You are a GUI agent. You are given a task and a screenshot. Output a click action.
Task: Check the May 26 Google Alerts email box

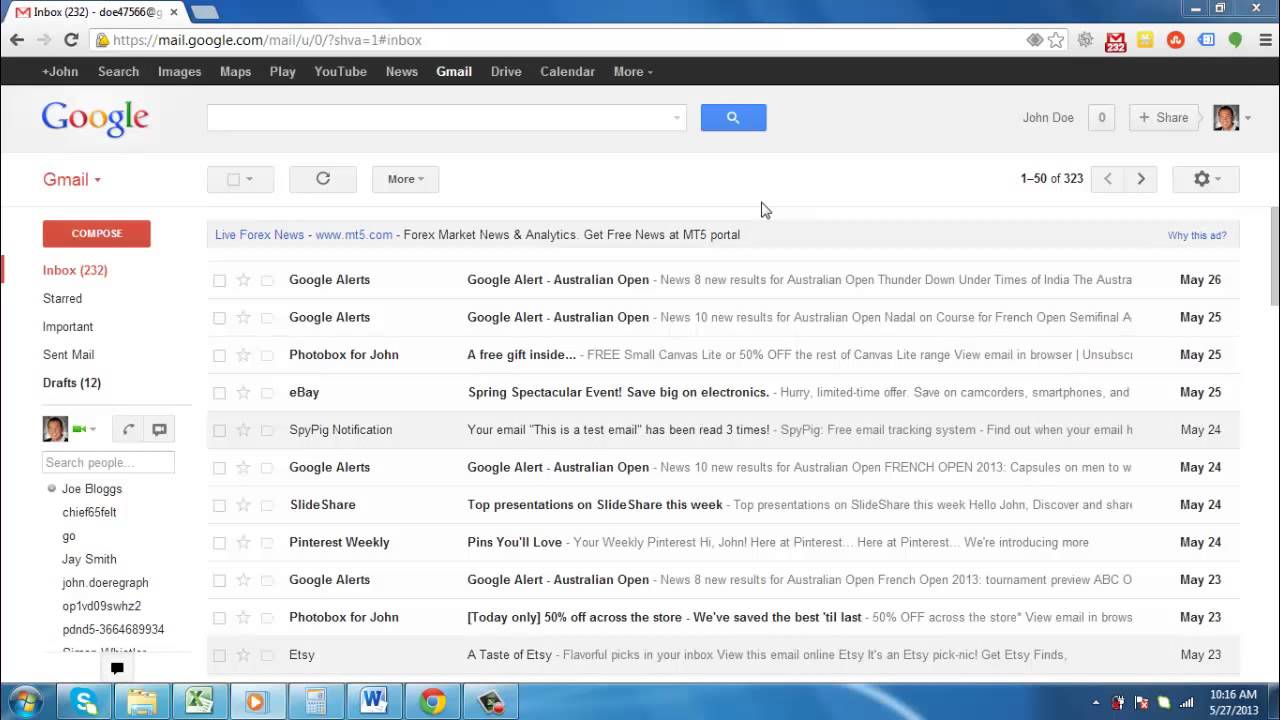tap(219, 280)
